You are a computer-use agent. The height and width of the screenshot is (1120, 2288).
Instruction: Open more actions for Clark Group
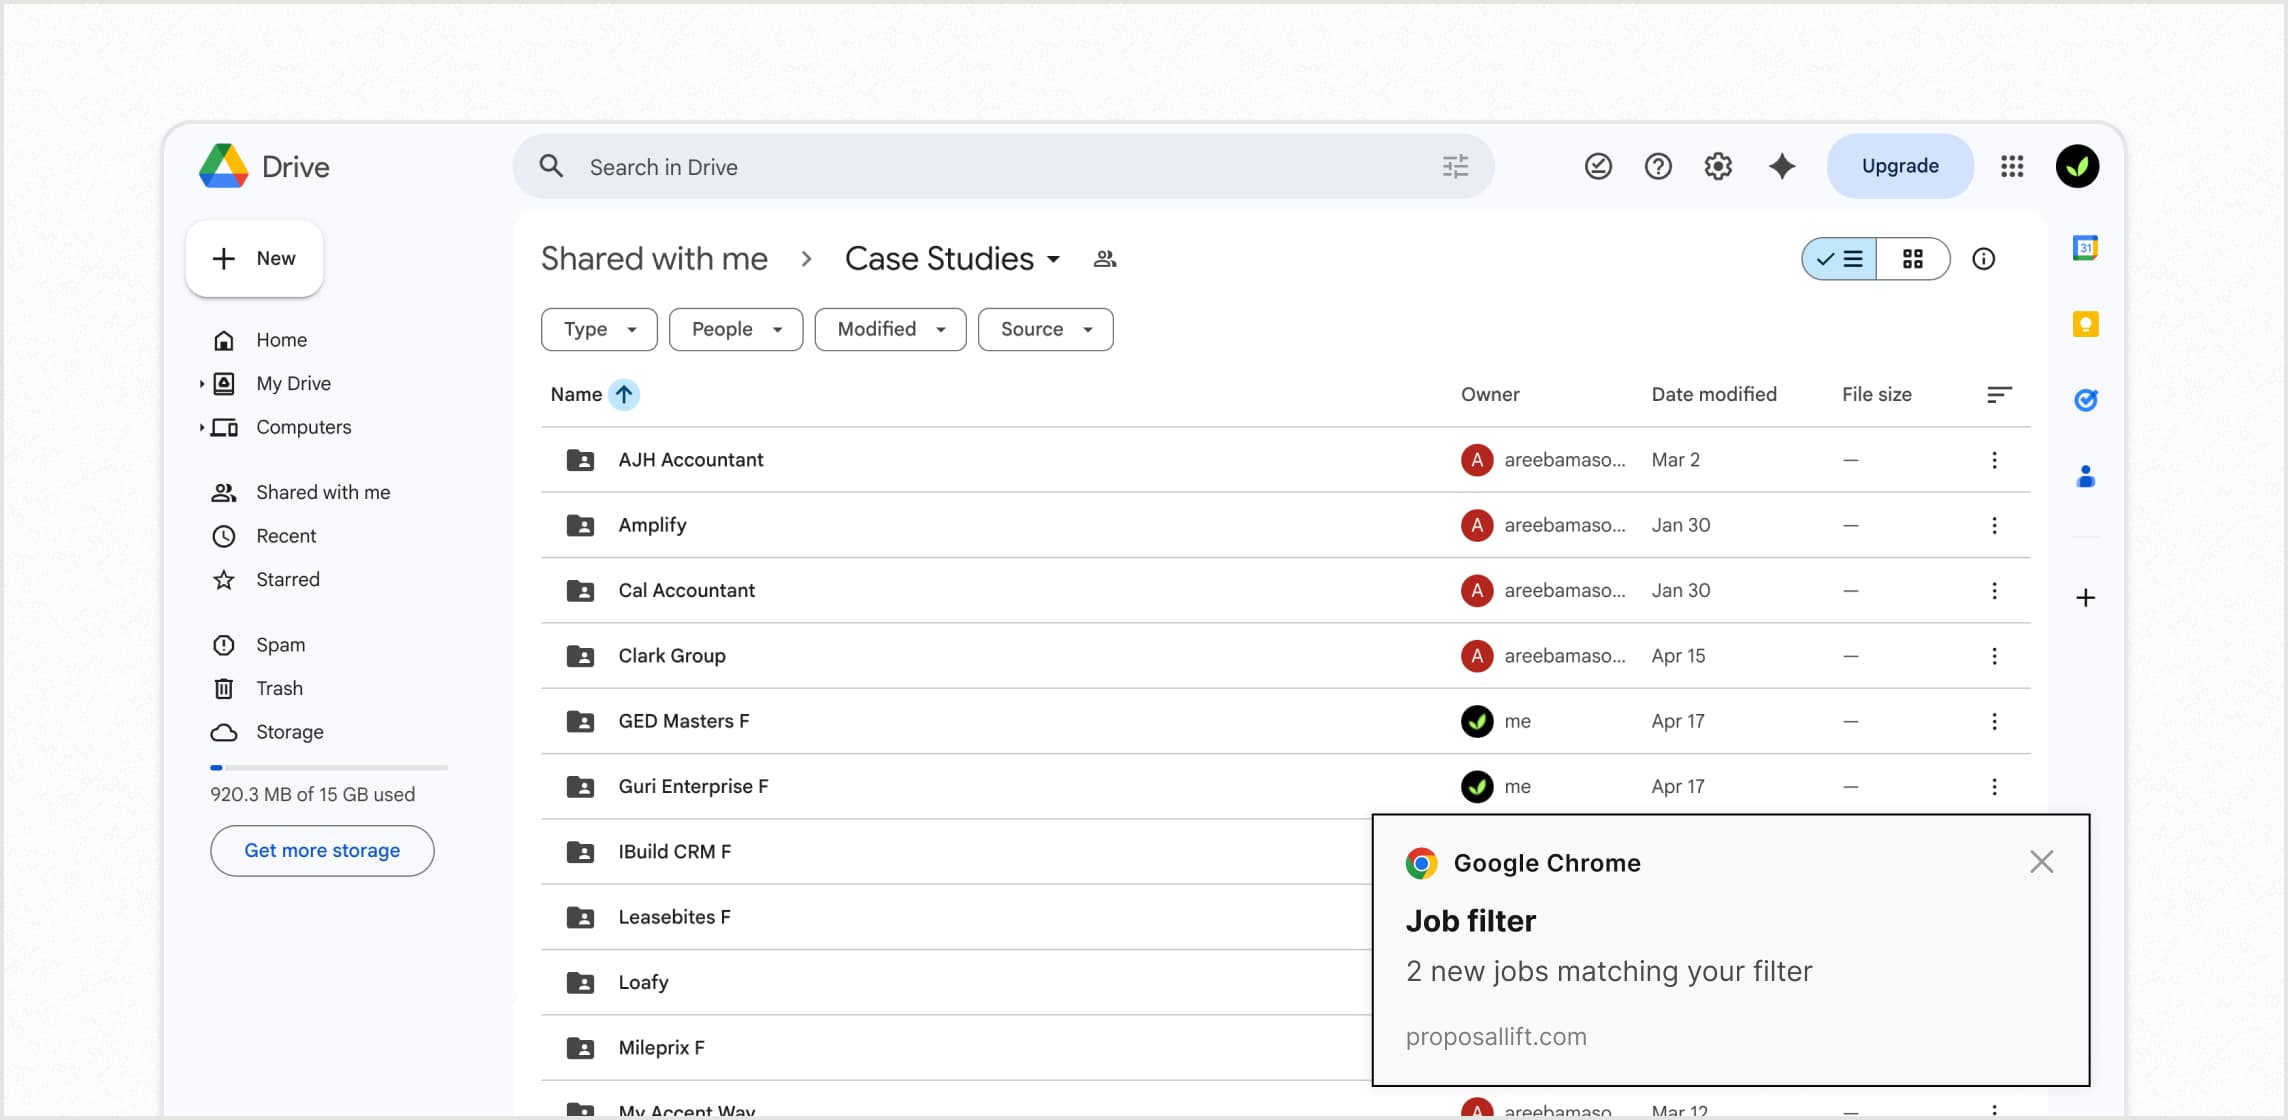point(1994,656)
